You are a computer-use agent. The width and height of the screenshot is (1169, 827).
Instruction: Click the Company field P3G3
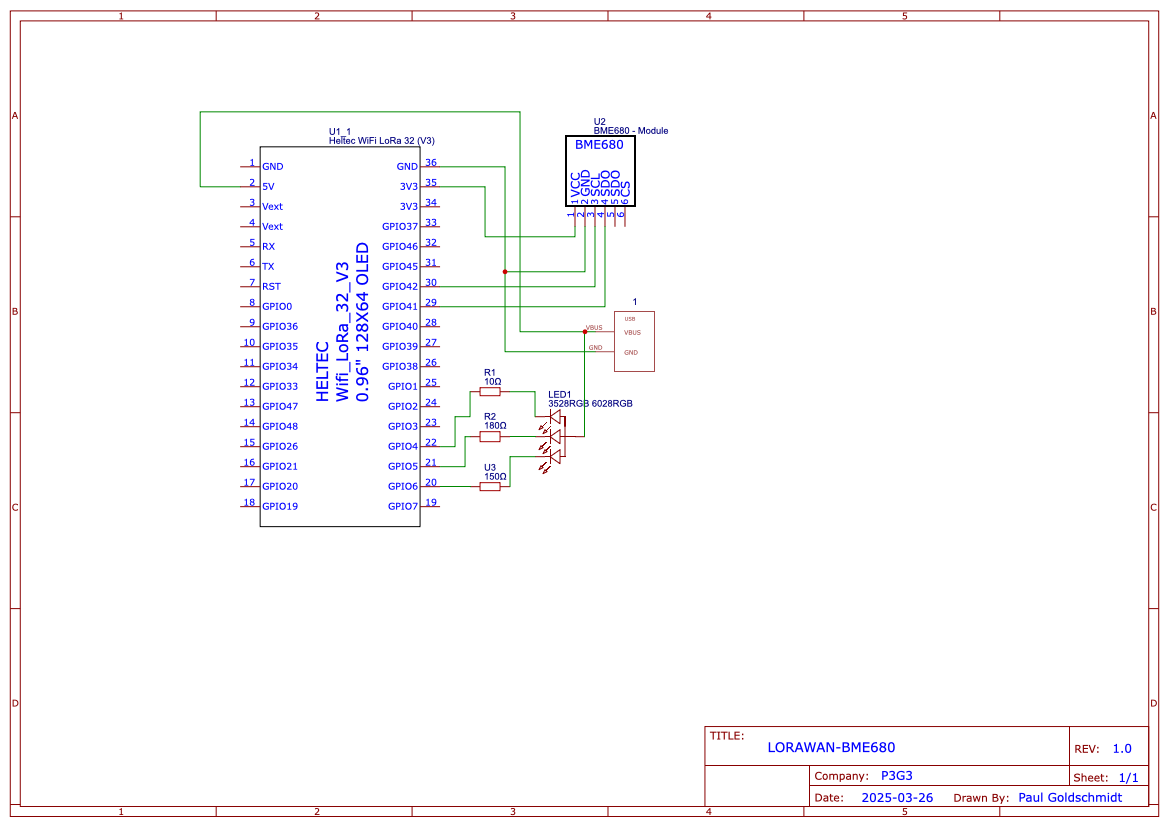point(896,775)
